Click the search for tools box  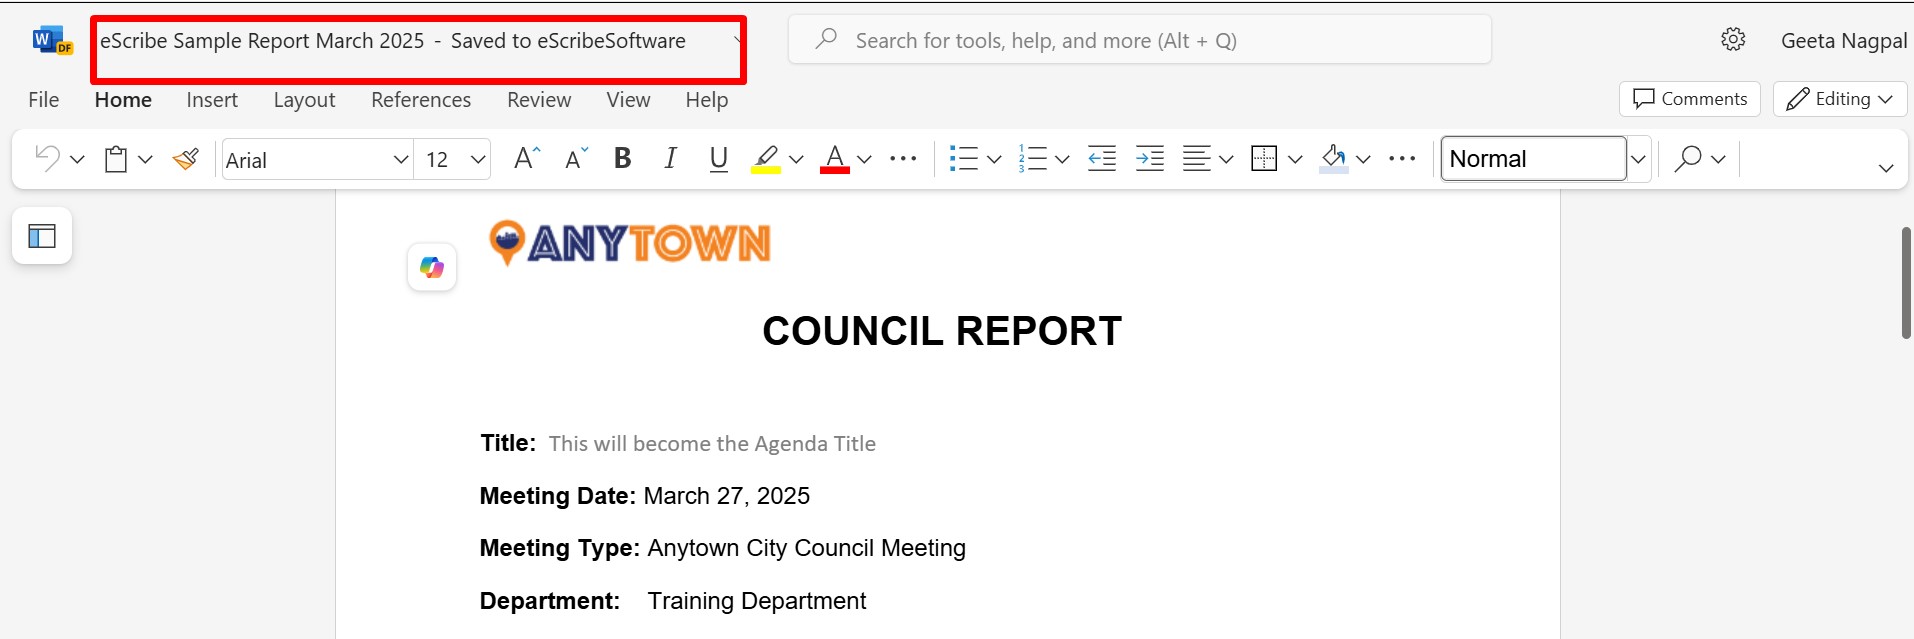pos(1140,41)
